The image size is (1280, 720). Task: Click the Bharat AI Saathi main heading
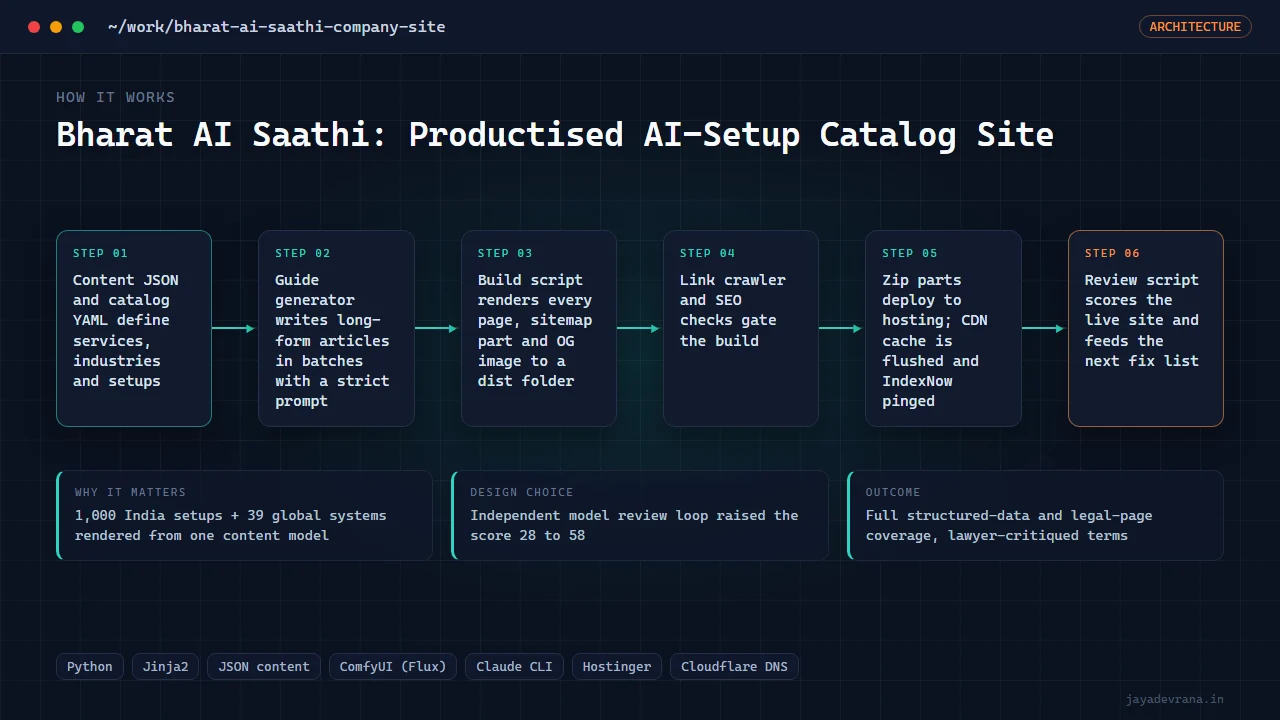point(555,134)
